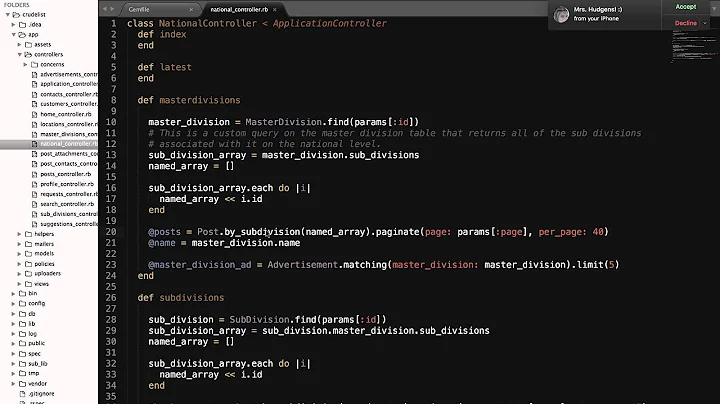Click the public folder icon
The height and width of the screenshot is (404, 720).
pyautogui.click(x=22, y=343)
